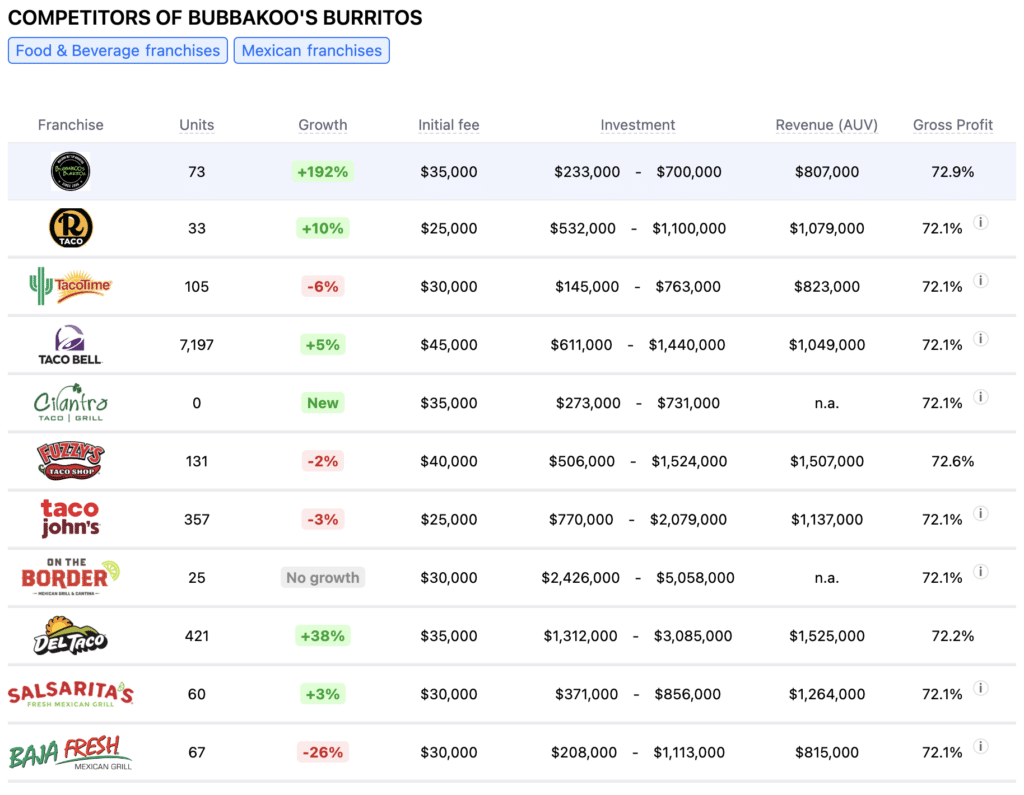Click the -2% growth badge

[323, 461]
